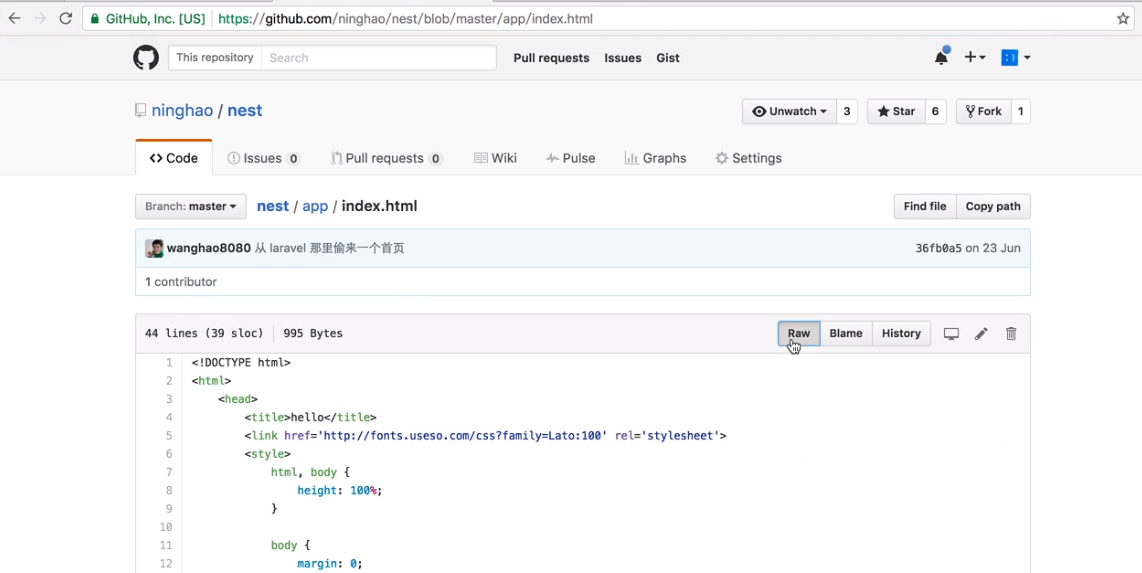View the Raw file
Viewport: 1142px width, 573px height.
pyautogui.click(x=799, y=333)
